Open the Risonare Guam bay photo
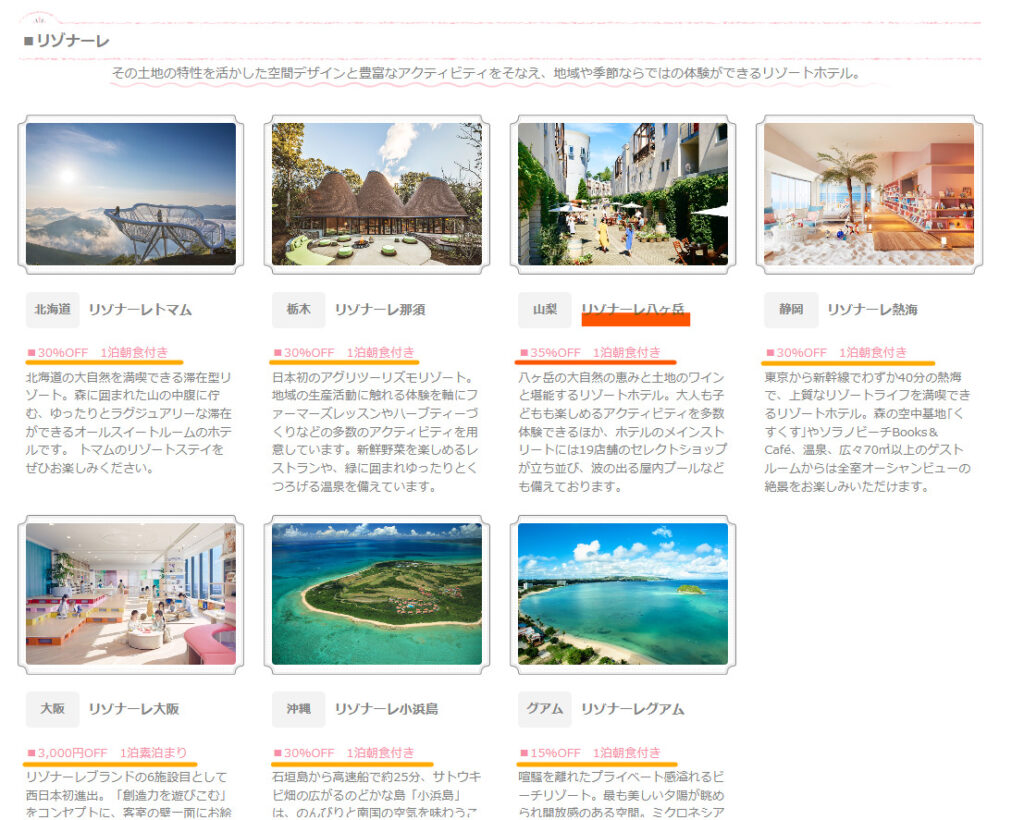 point(622,594)
